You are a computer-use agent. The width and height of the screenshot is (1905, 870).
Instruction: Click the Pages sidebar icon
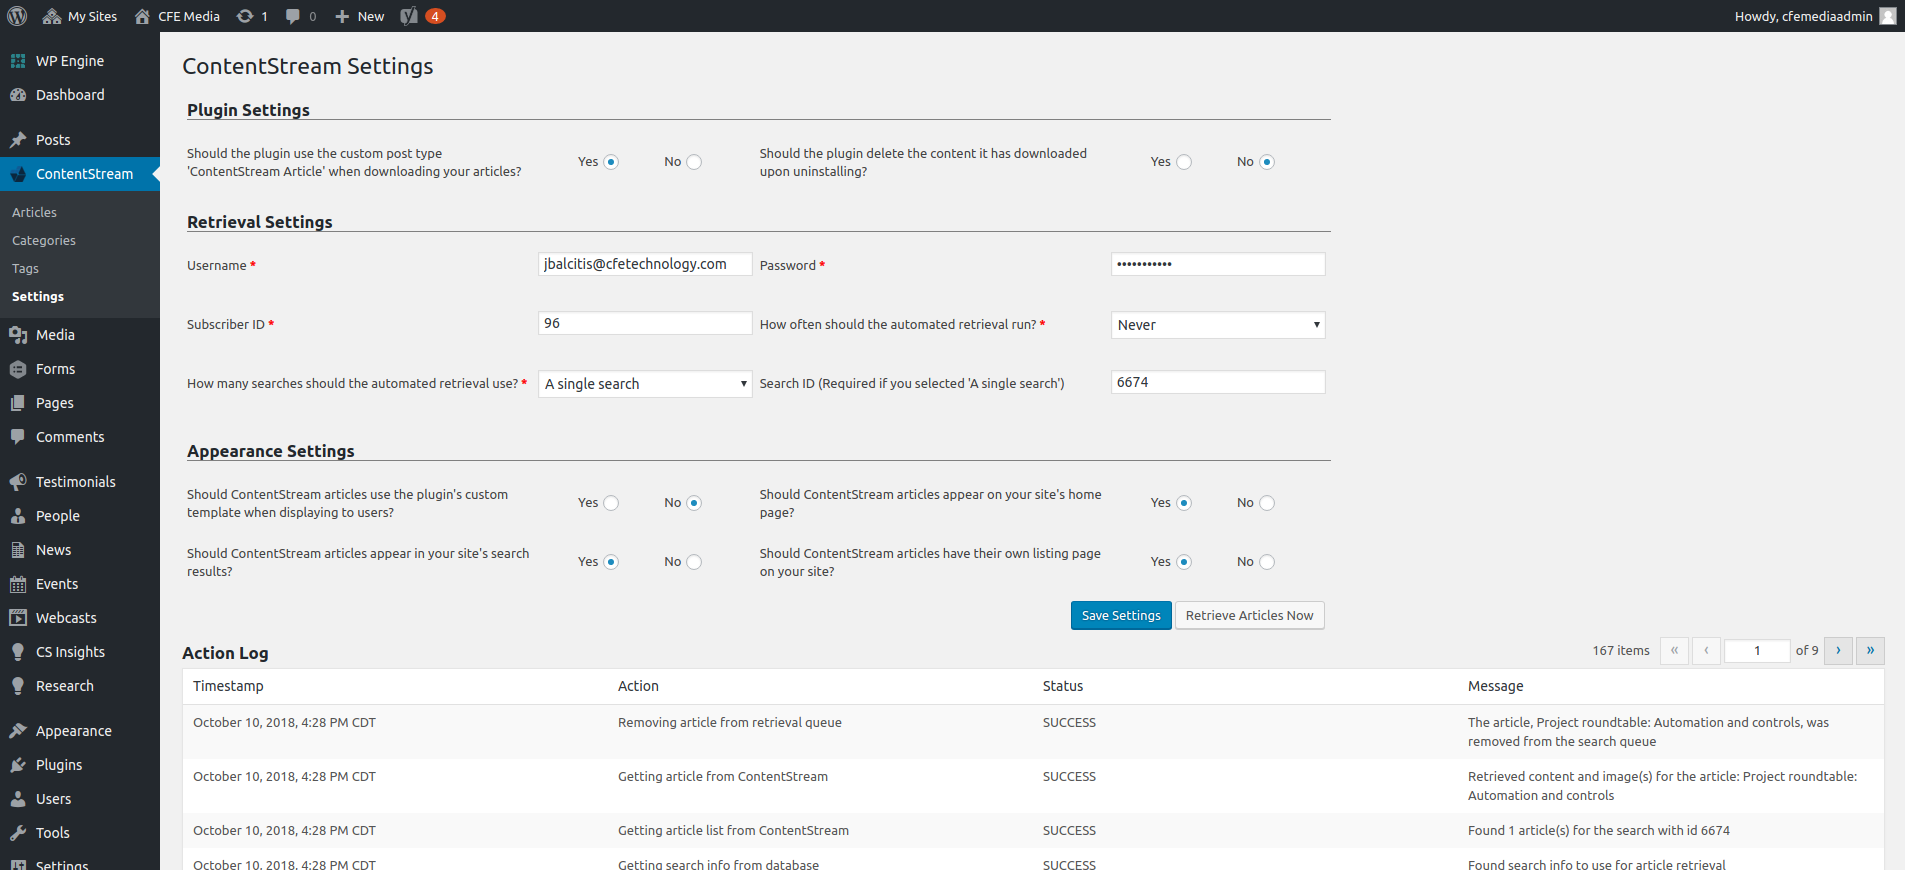(18, 403)
